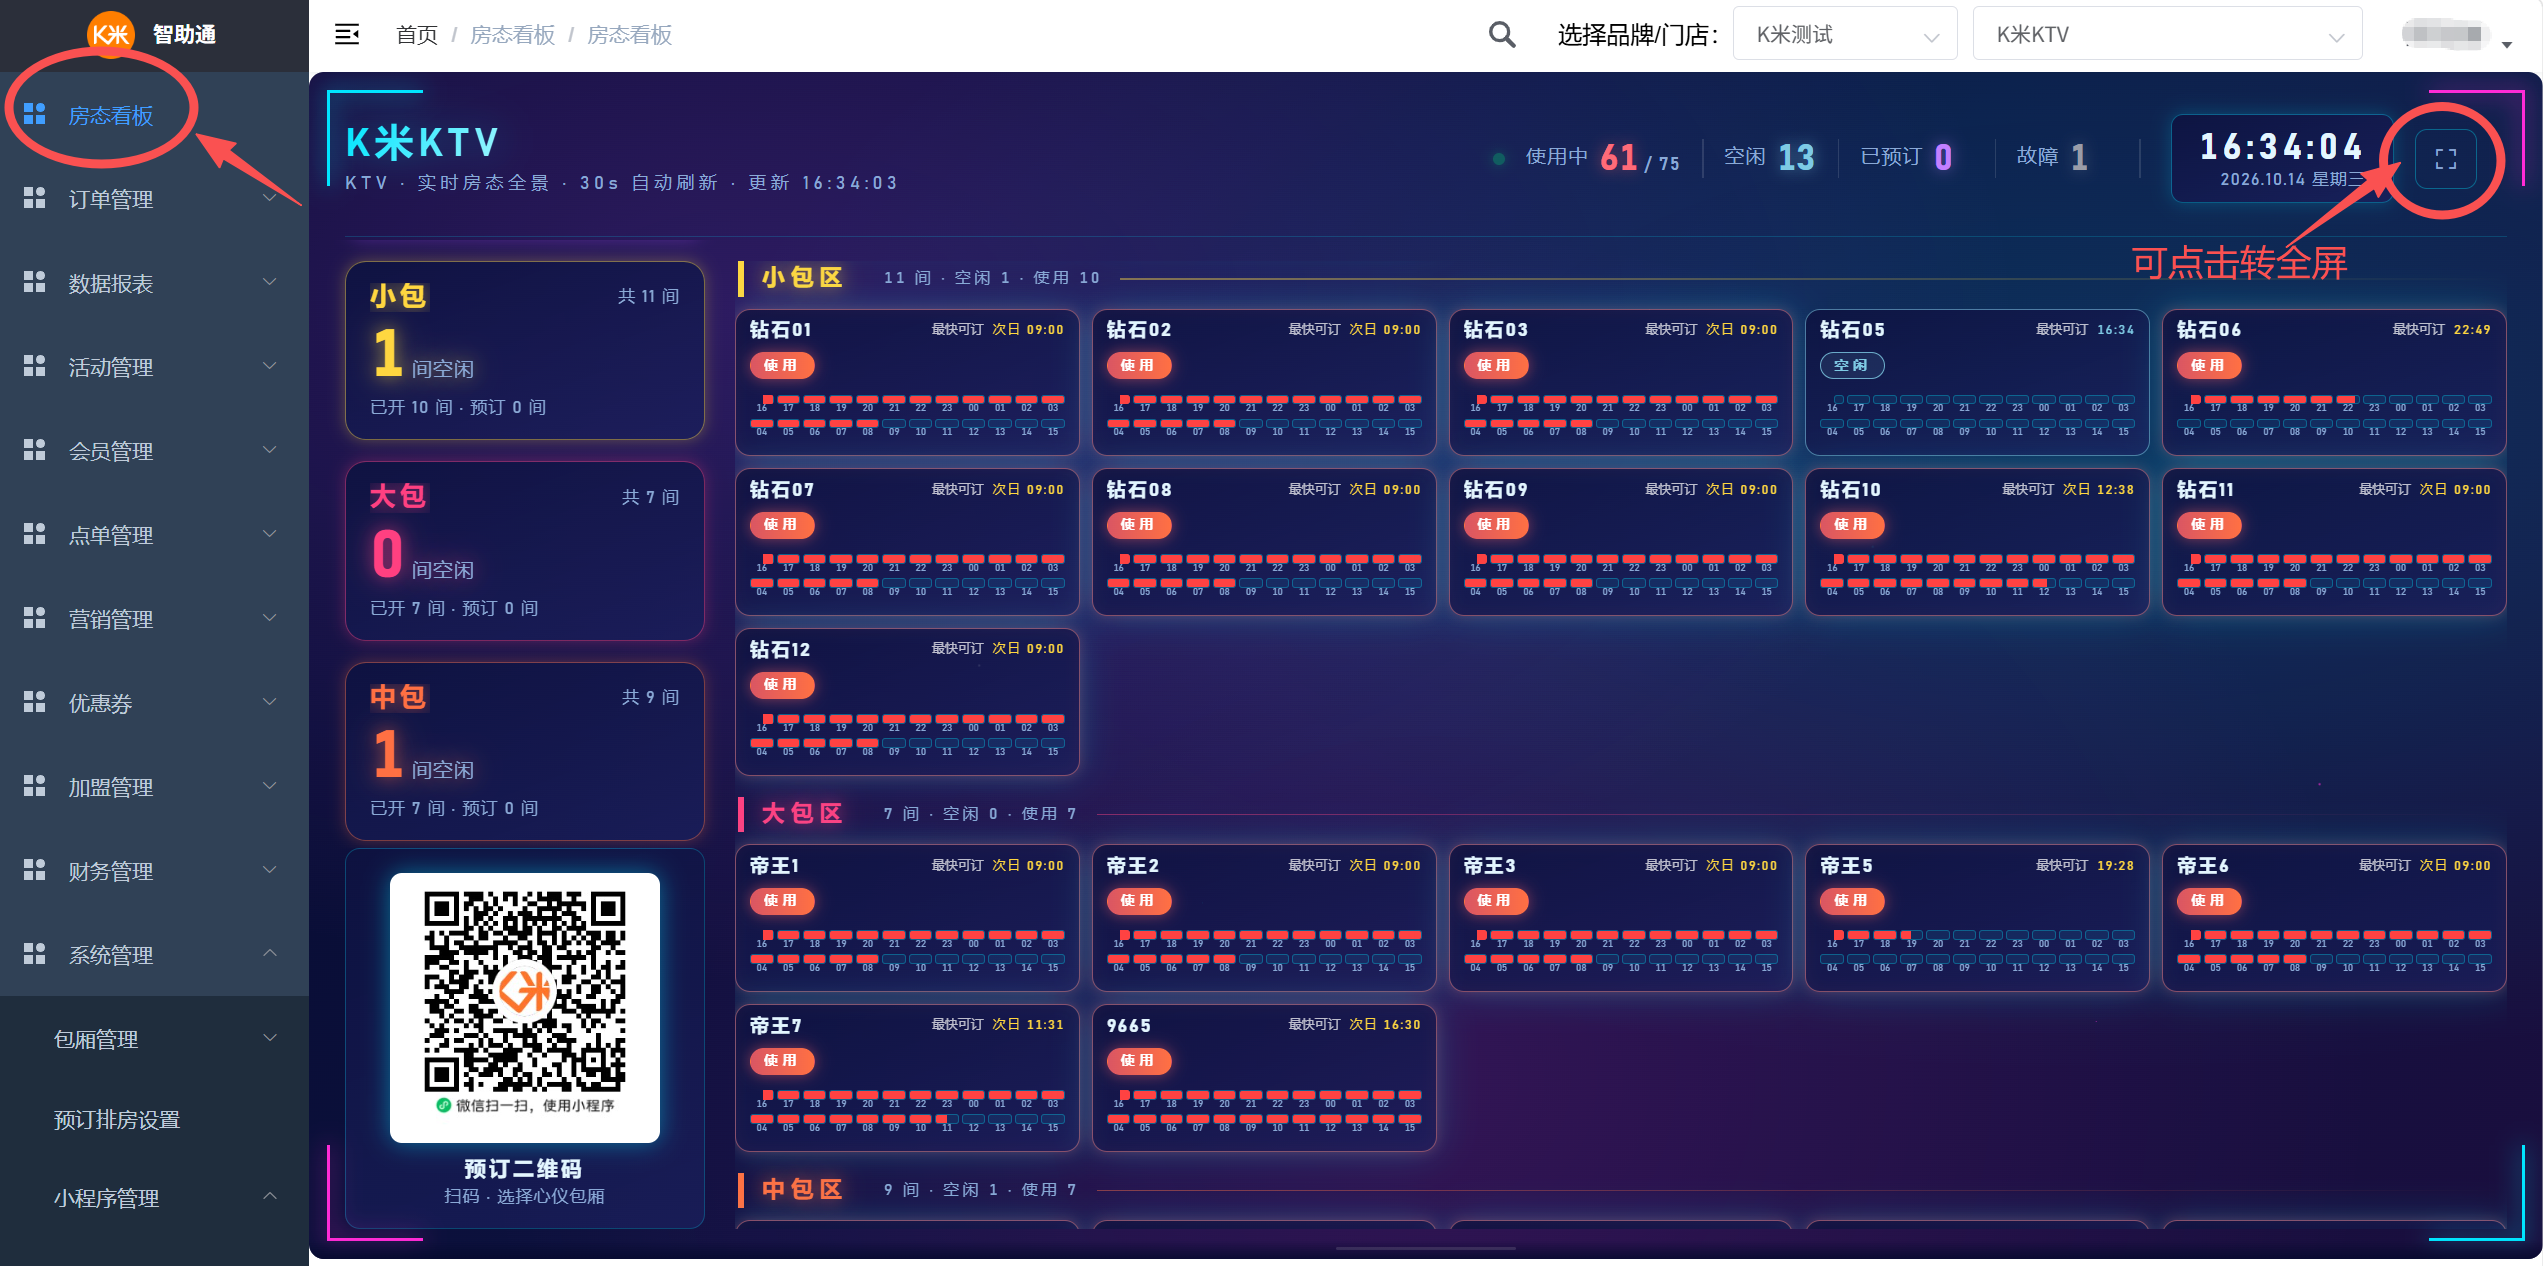Open the K米KTV store dropdown
2544x1266 pixels.
[x=2167, y=35]
